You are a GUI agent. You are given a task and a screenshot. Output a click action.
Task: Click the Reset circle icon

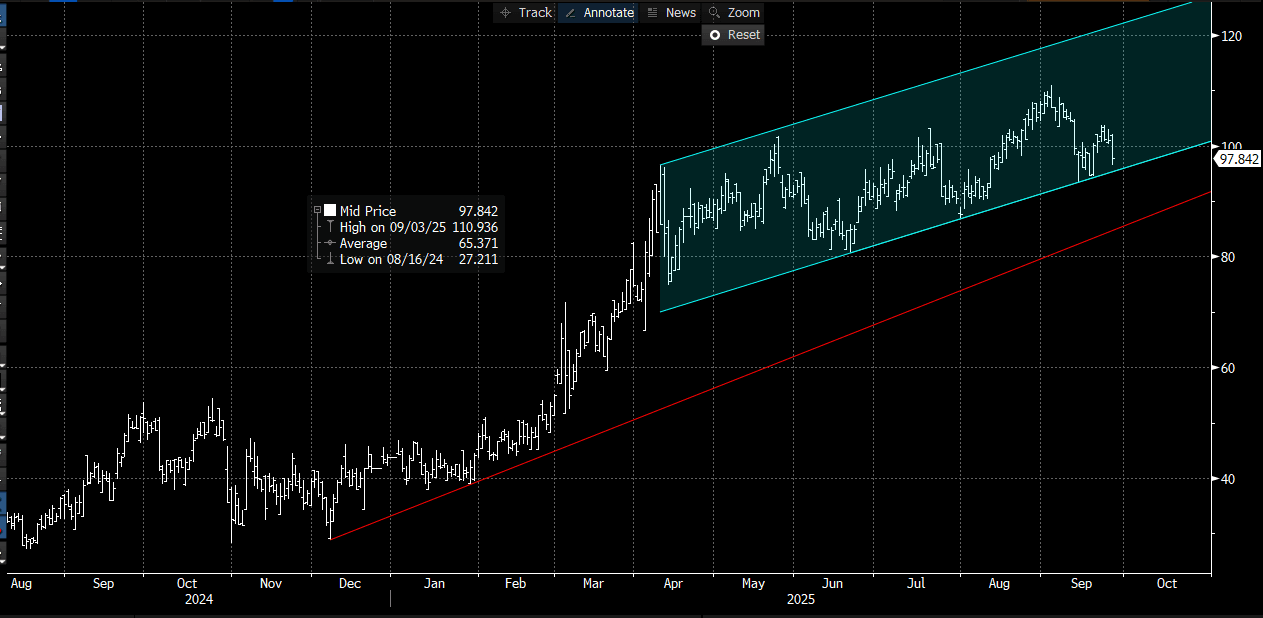click(x=714, y=35)
